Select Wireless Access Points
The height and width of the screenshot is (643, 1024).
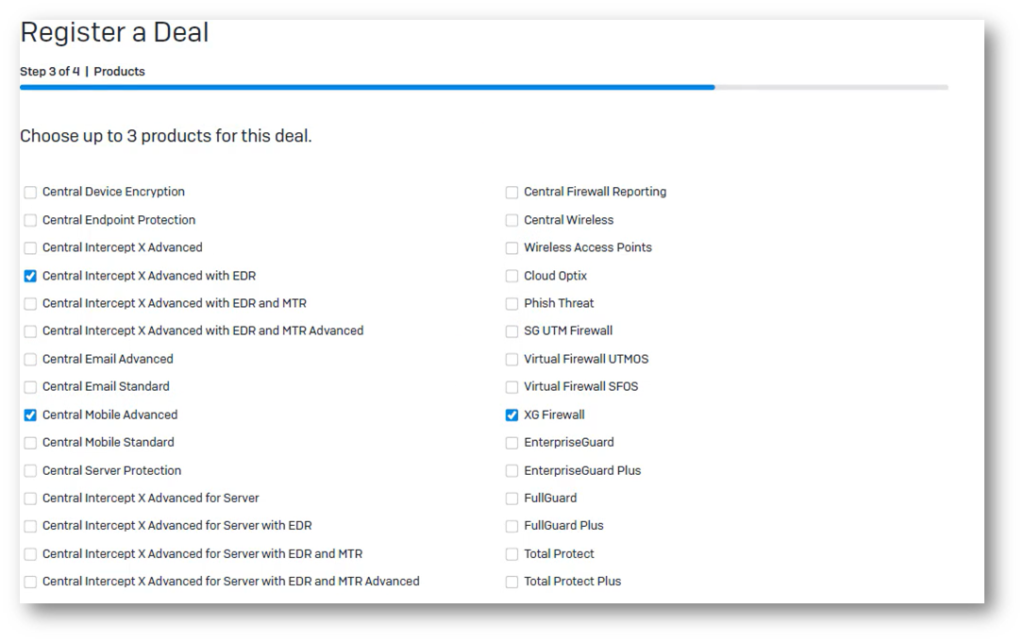512,248
